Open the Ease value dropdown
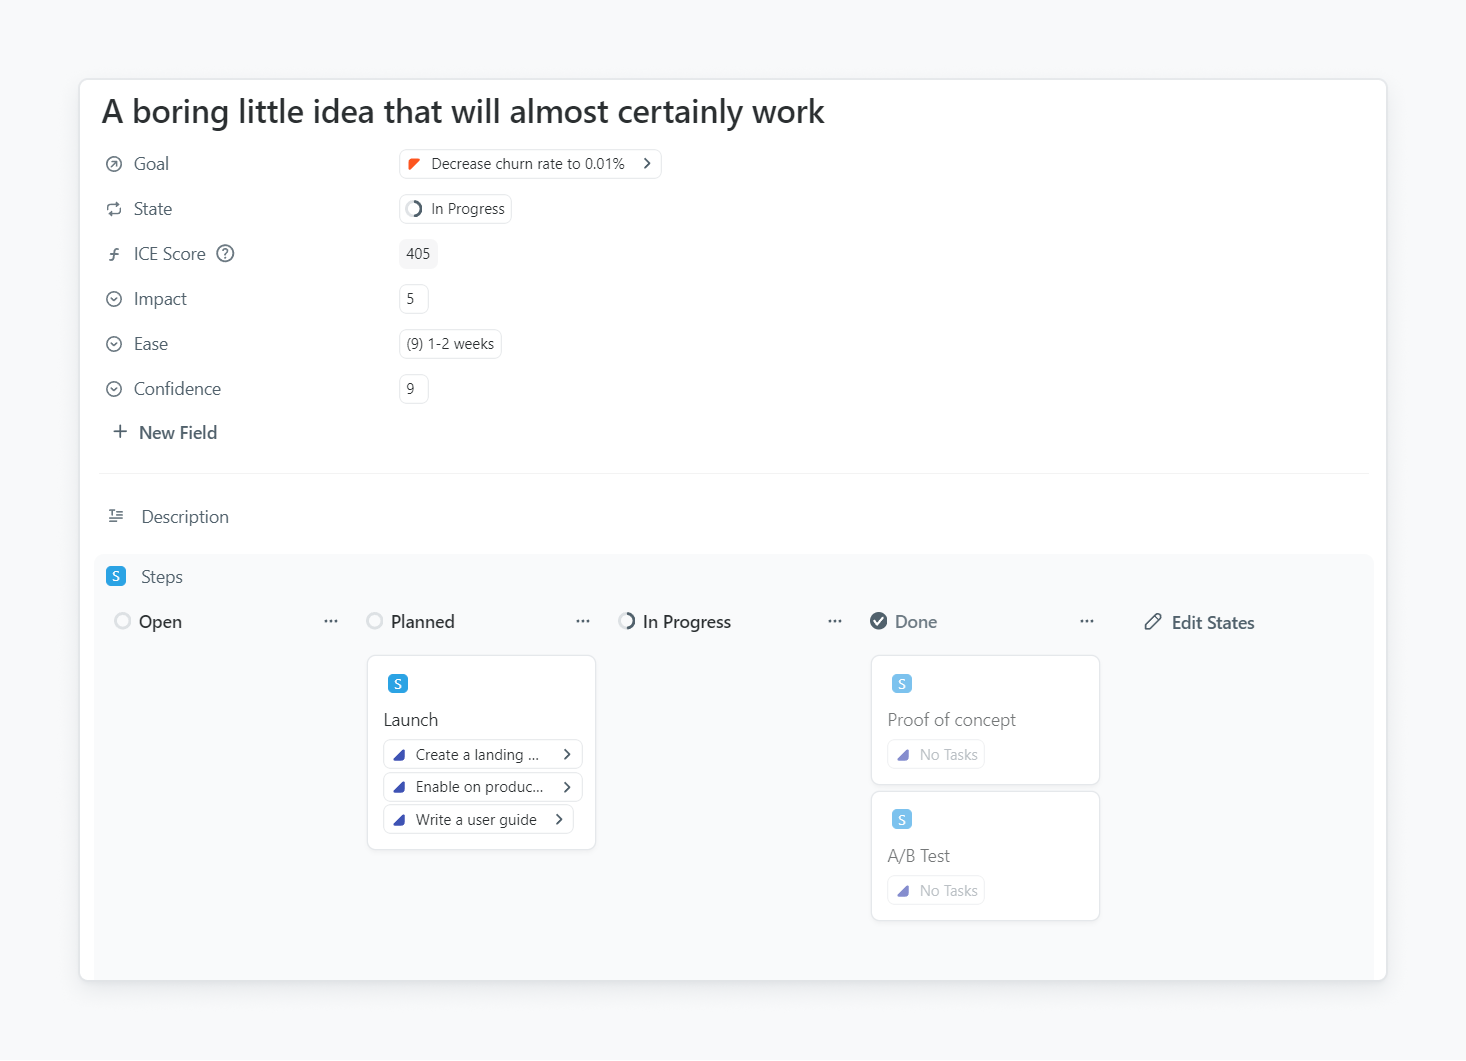1466x1061 pixels. 450,344
